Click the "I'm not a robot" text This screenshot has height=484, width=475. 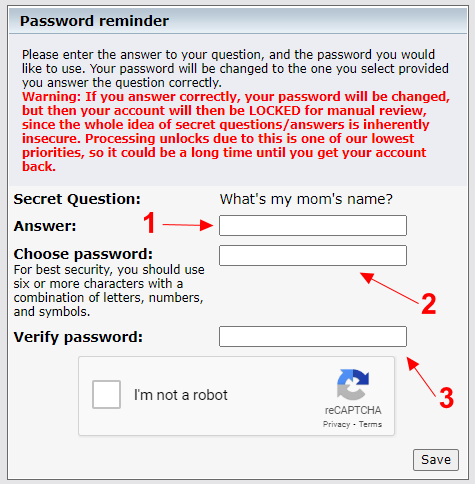coord(181,395)
